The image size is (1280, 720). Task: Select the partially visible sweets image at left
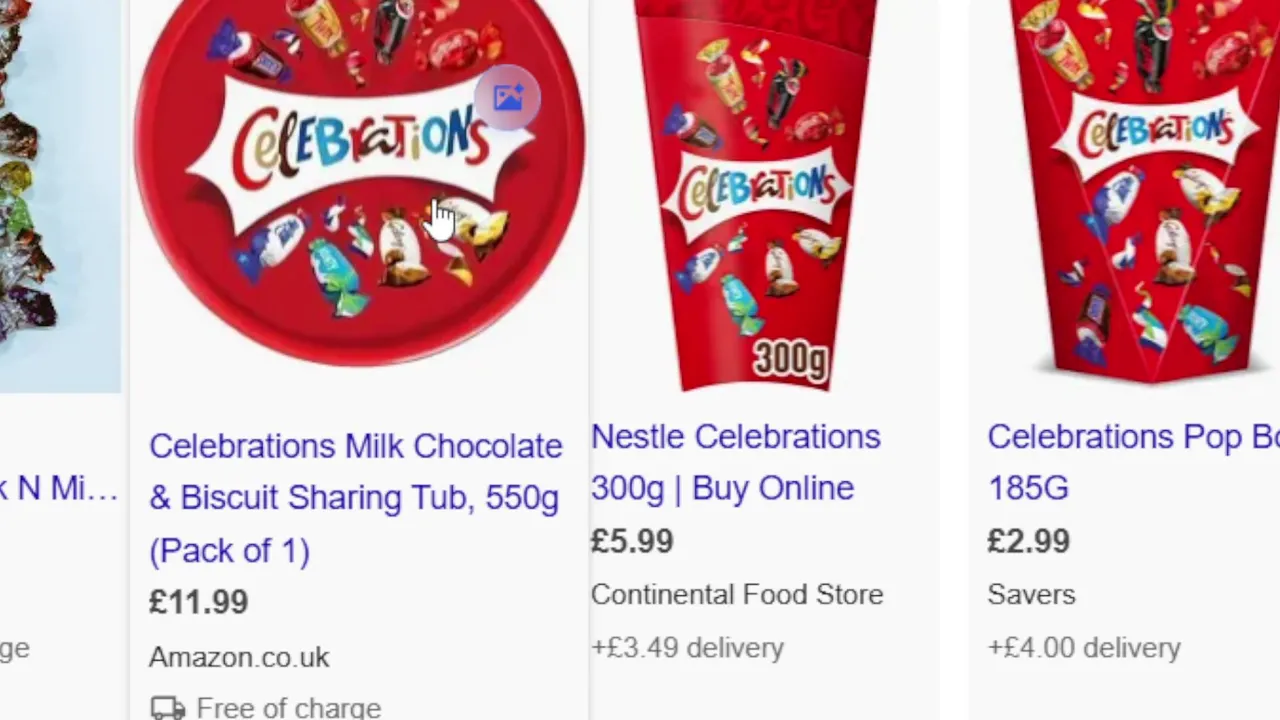point(50,190)
